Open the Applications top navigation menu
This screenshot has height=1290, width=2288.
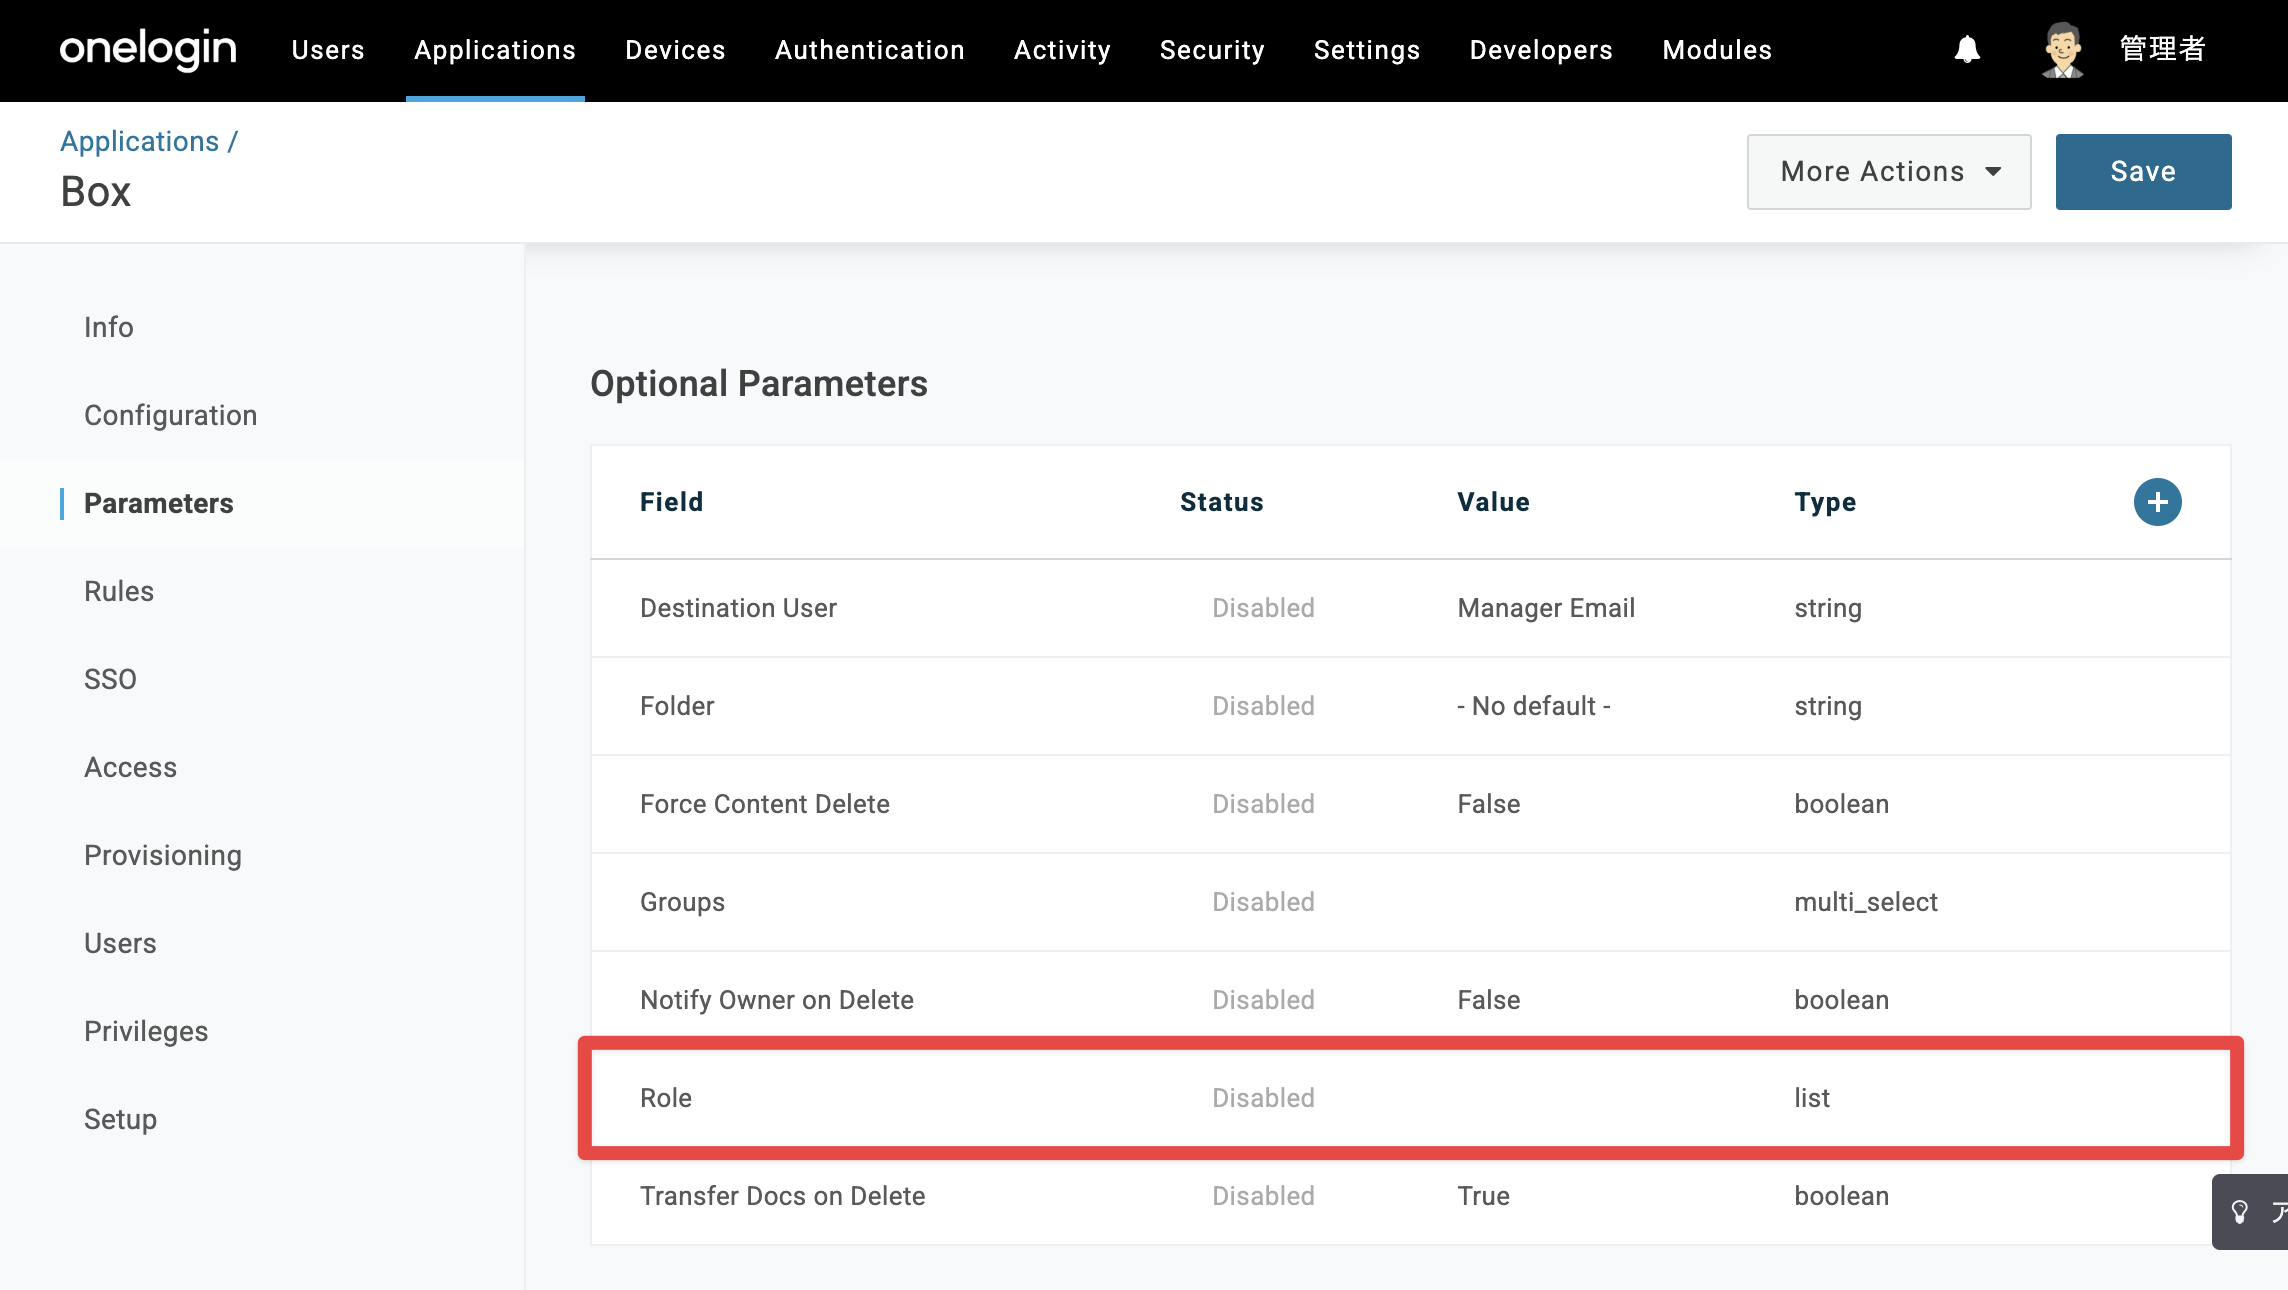(495, 50)
